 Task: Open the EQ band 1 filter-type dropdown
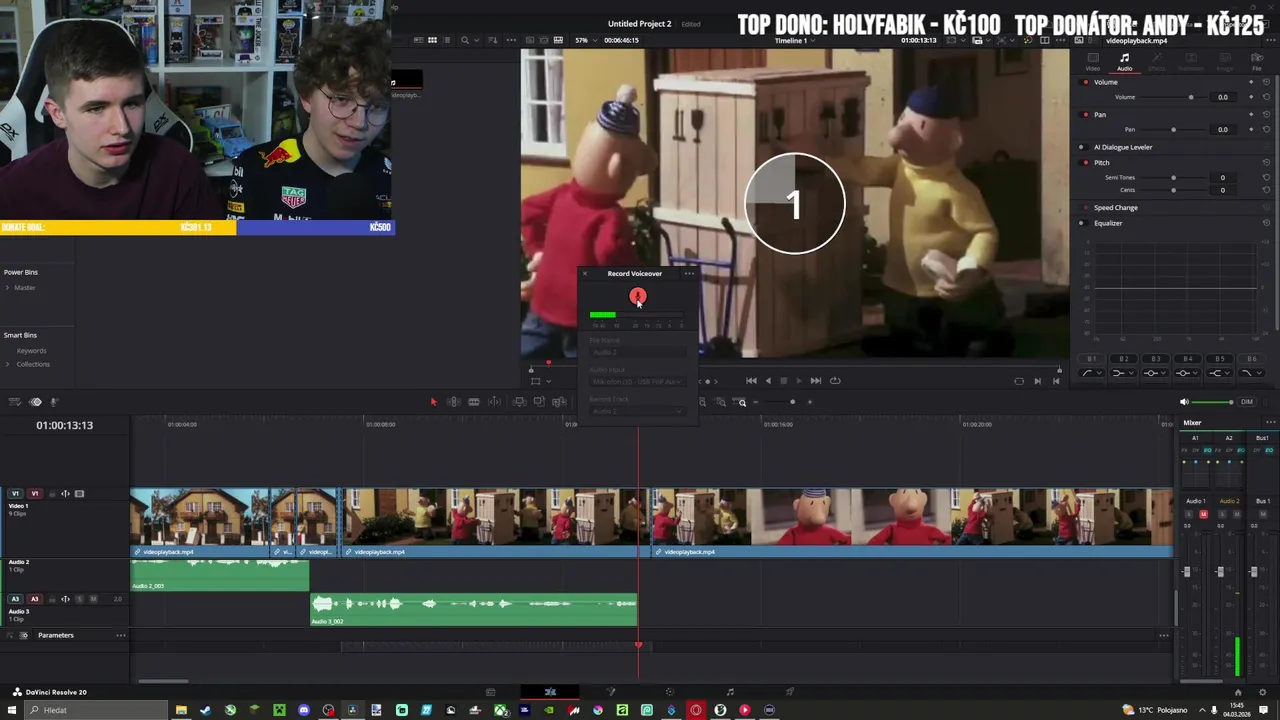coord(1092,373)
